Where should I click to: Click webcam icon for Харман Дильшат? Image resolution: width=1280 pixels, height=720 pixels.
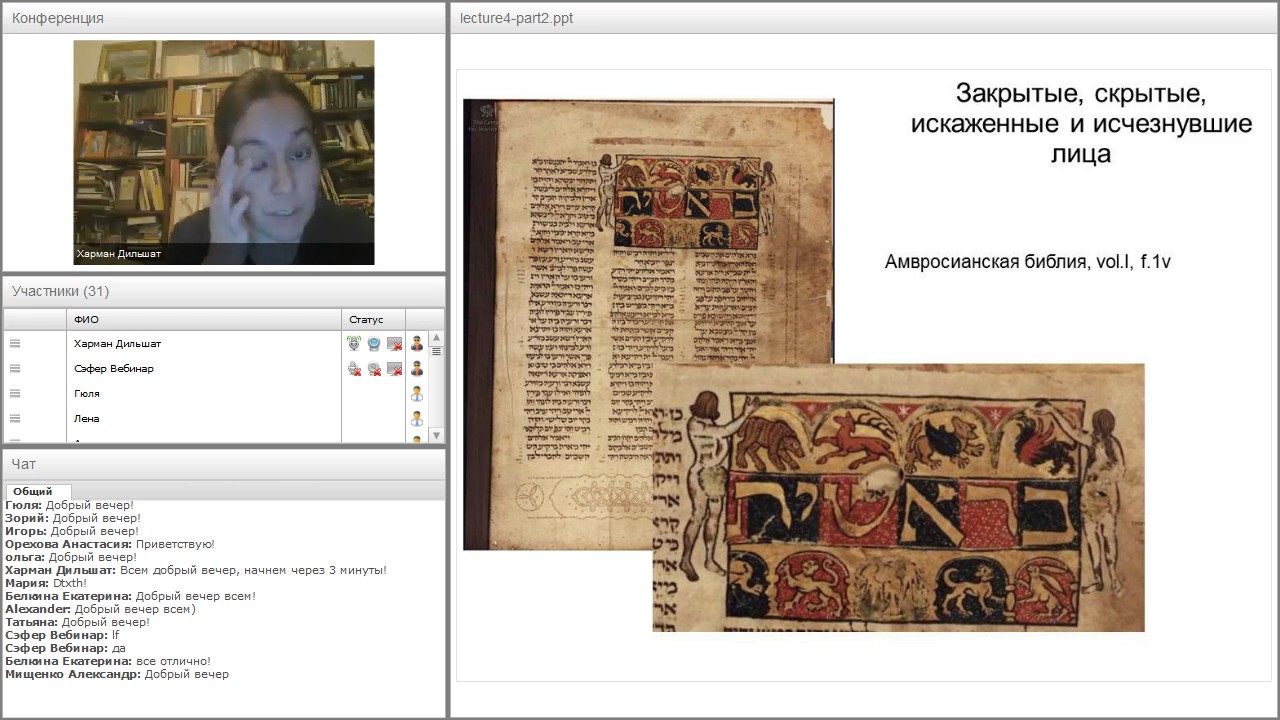374,343
